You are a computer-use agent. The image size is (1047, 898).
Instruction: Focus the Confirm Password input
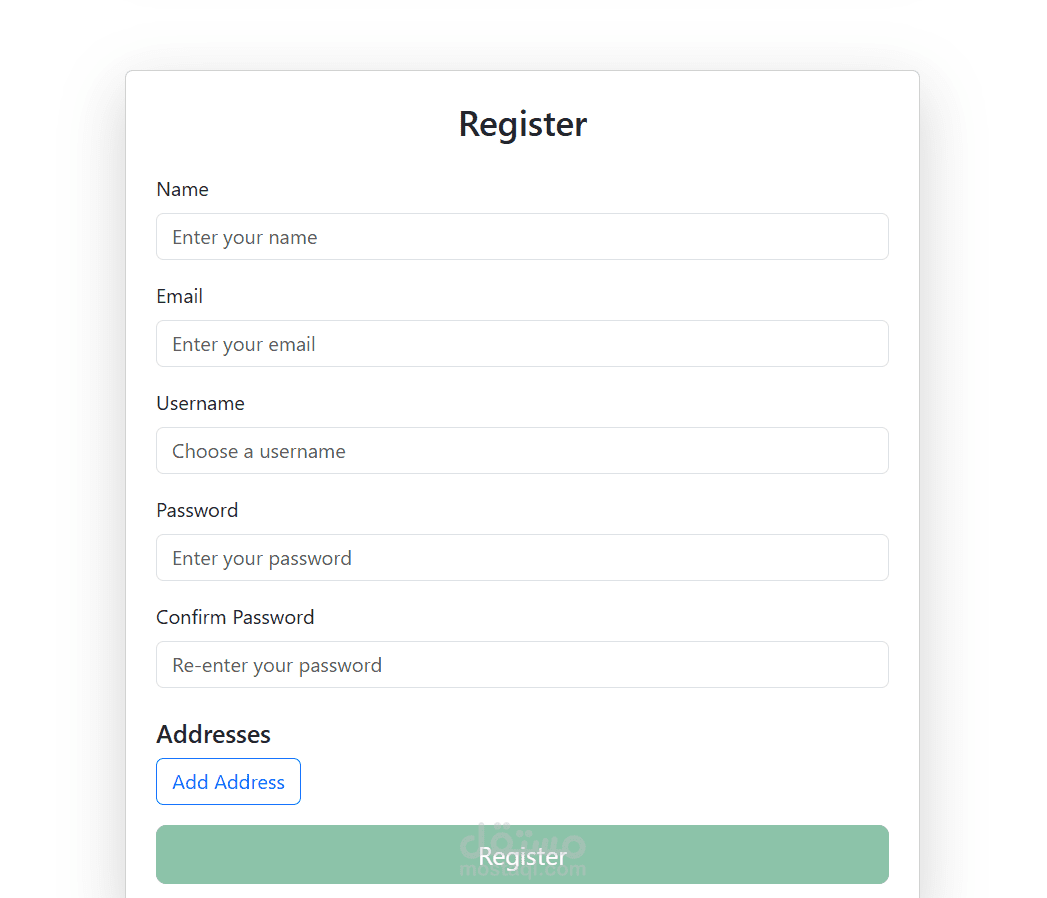coord(522,665)
